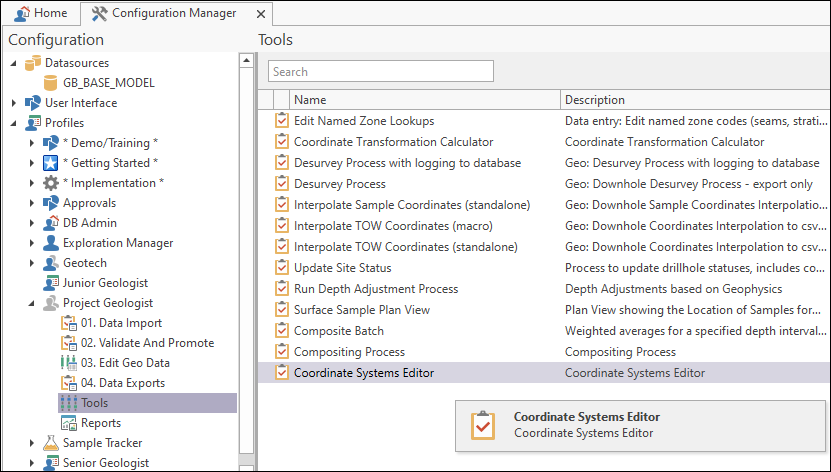Select Run Depth Adjustment Process row
This screenshot has height=472, width=831.
point(544,289)
